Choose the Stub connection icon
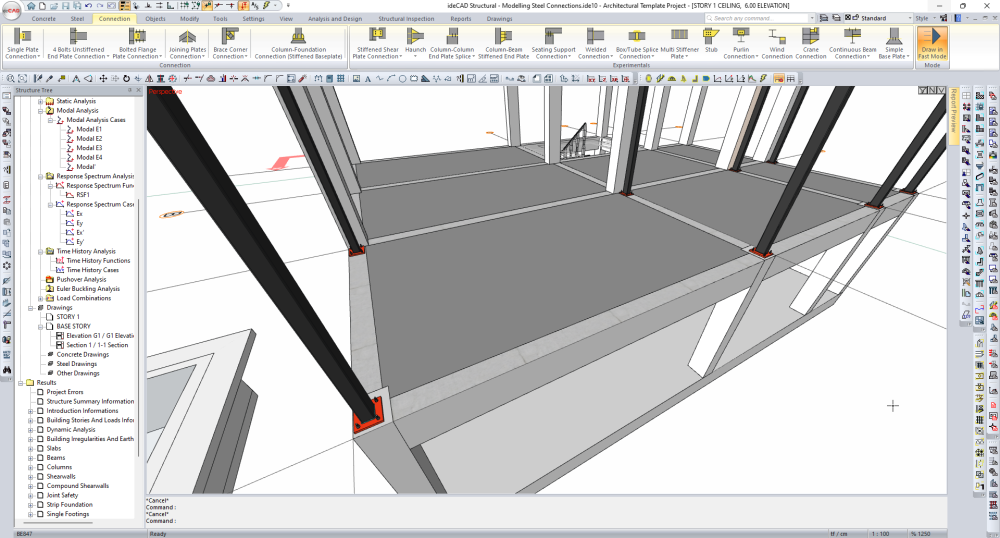The image size is (1000, 538). click(711, 37)
